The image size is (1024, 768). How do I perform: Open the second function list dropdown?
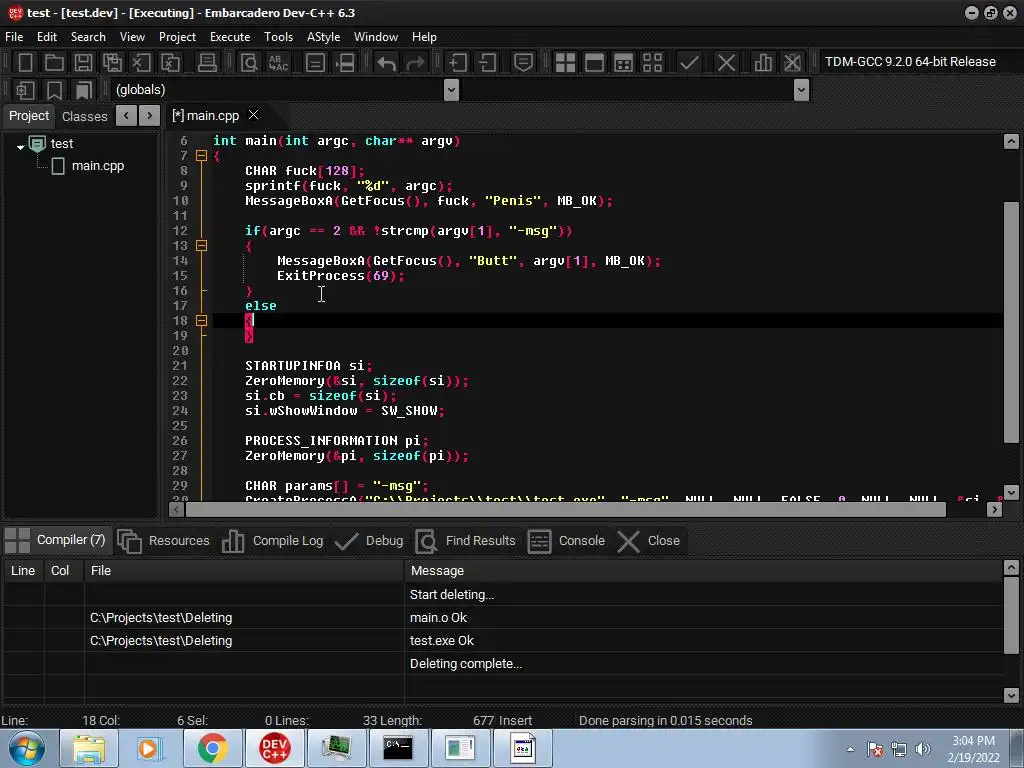coord(801,90)
